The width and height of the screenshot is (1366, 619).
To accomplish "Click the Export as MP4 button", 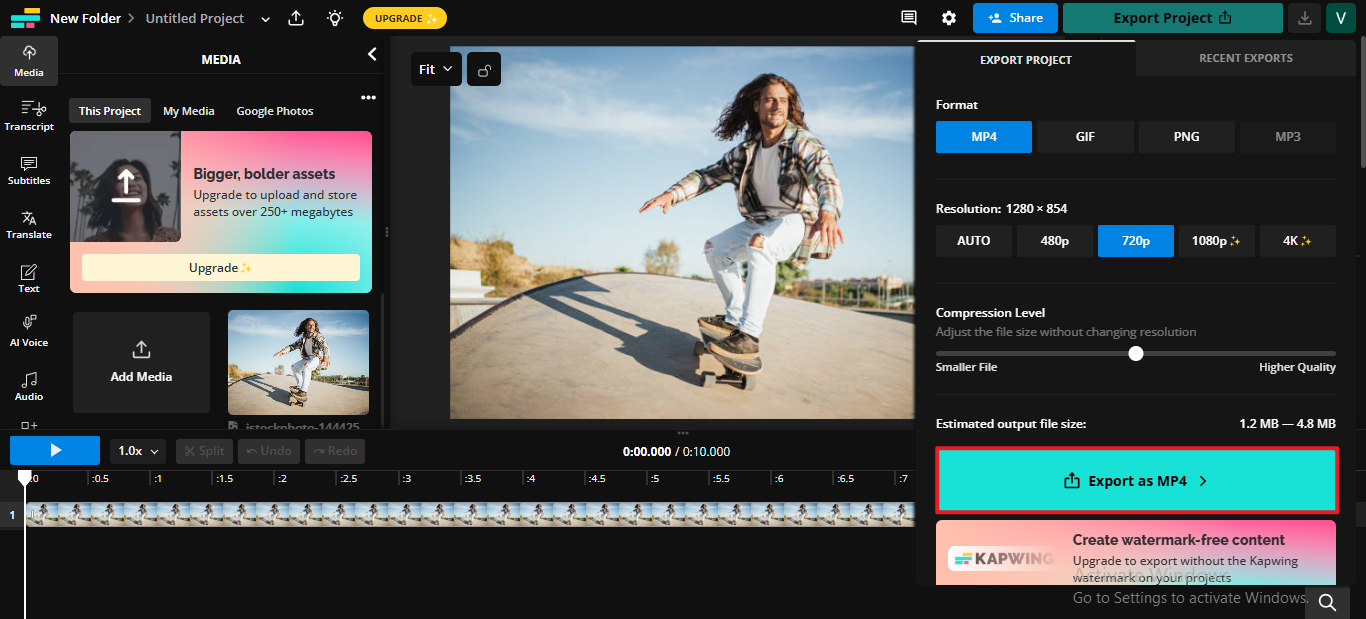I will [x=1136, y=480].
